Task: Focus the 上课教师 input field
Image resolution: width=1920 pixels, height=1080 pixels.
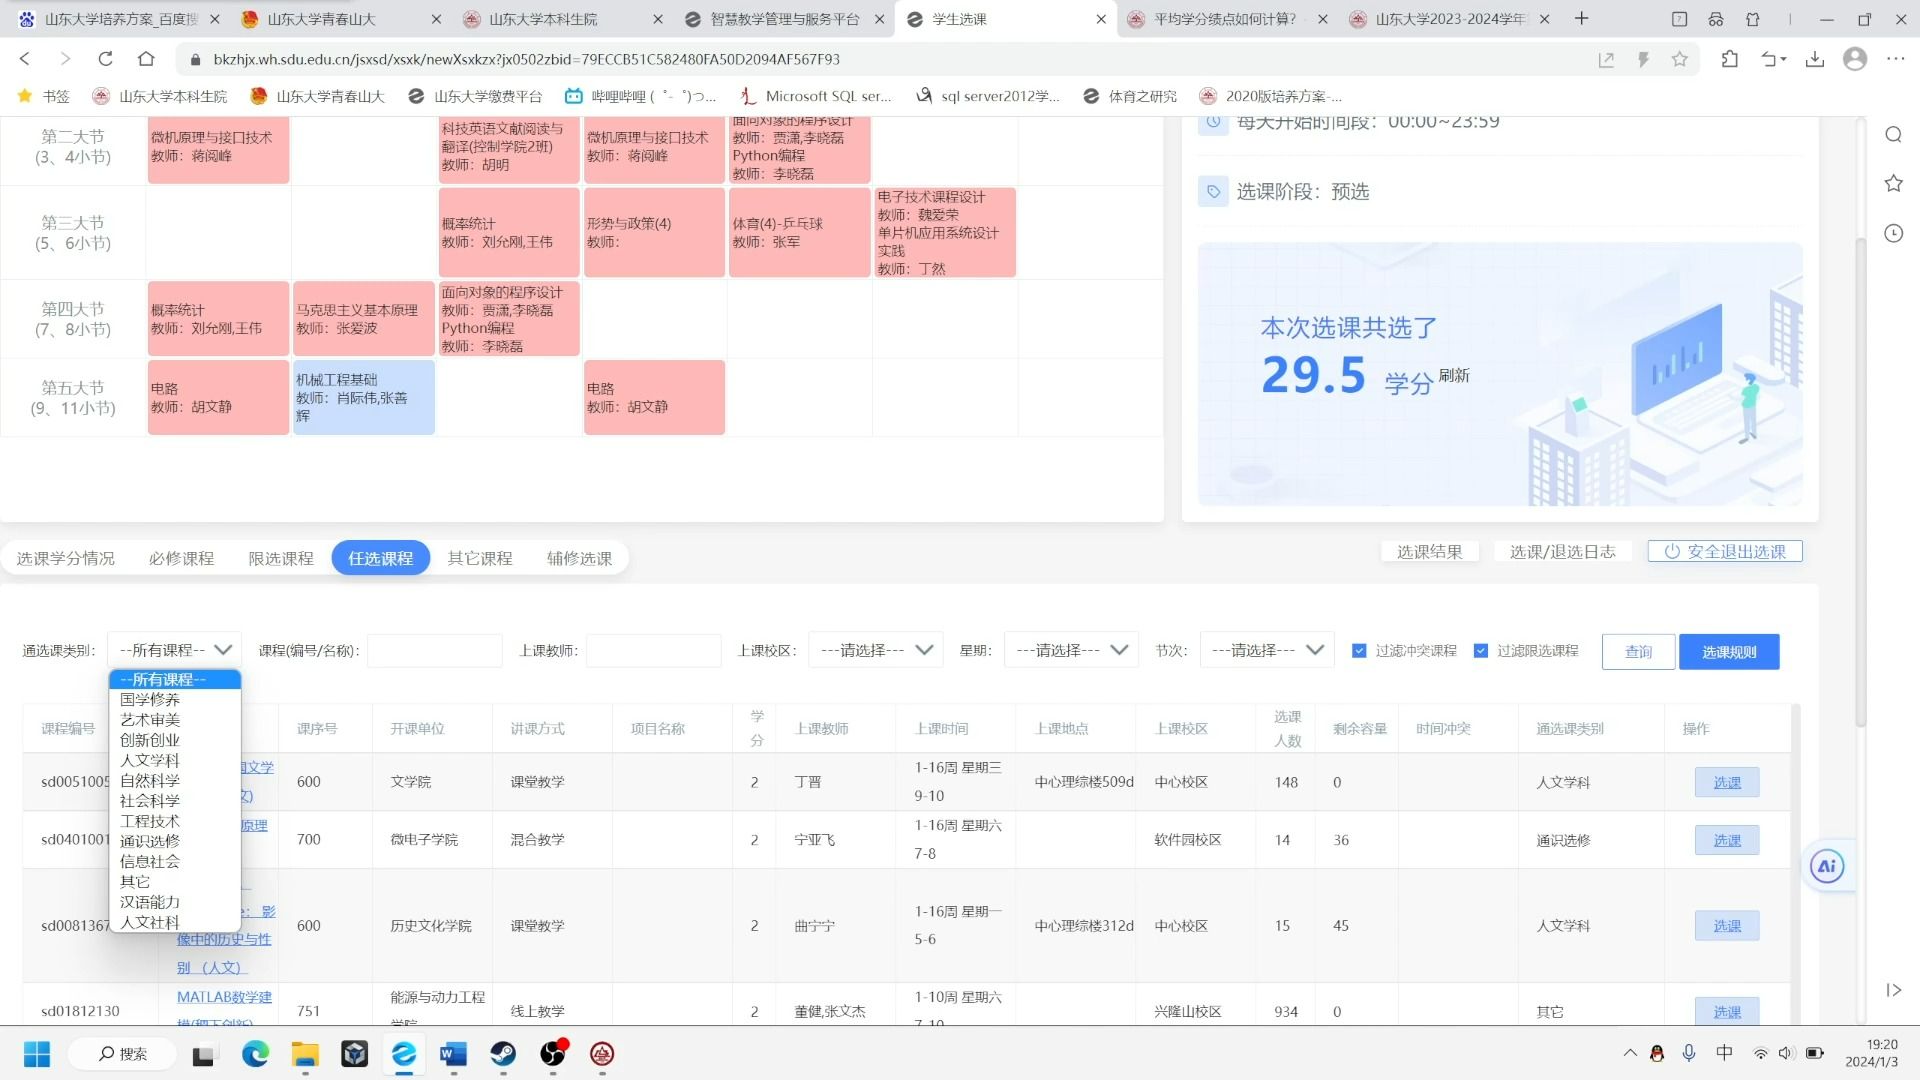Action: [654, 650]
